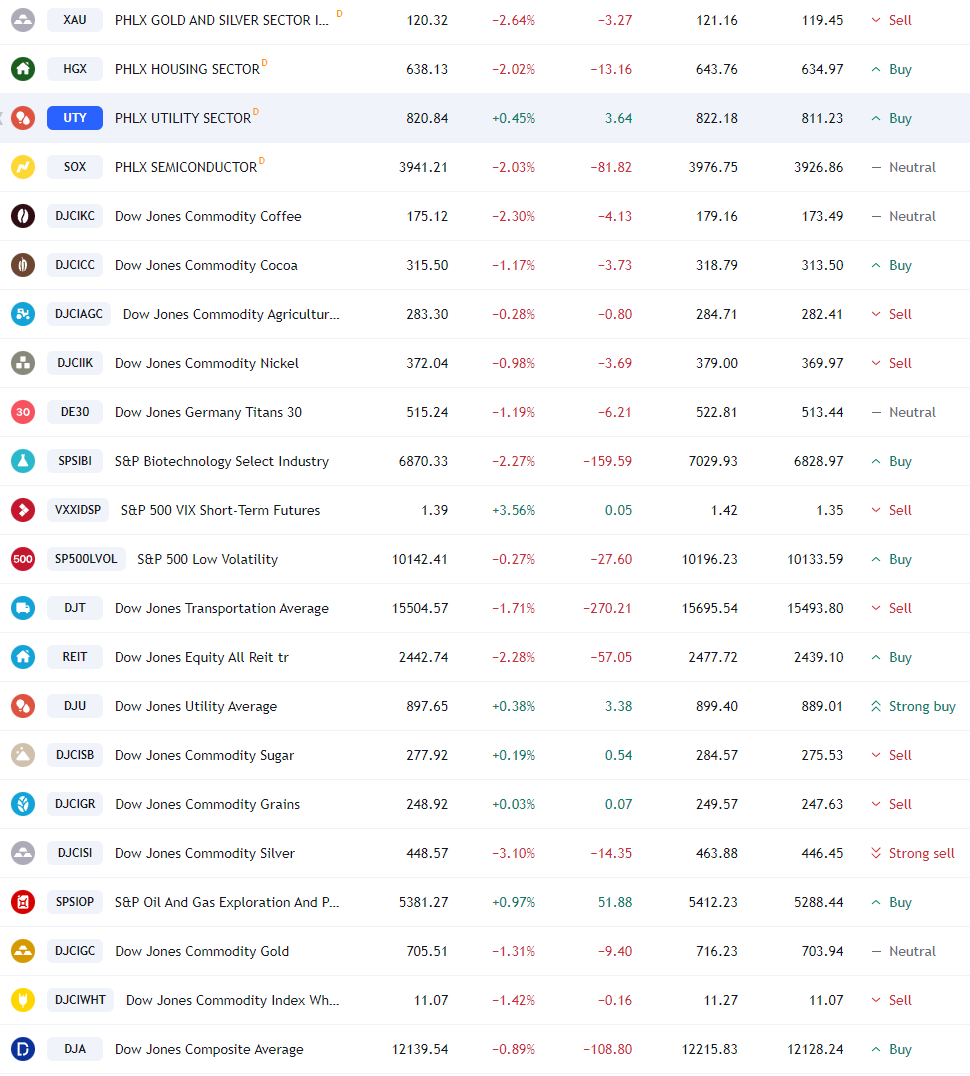Open Dow Jones Commodity Silver link

pyautogui.click(x=205, y=853)
